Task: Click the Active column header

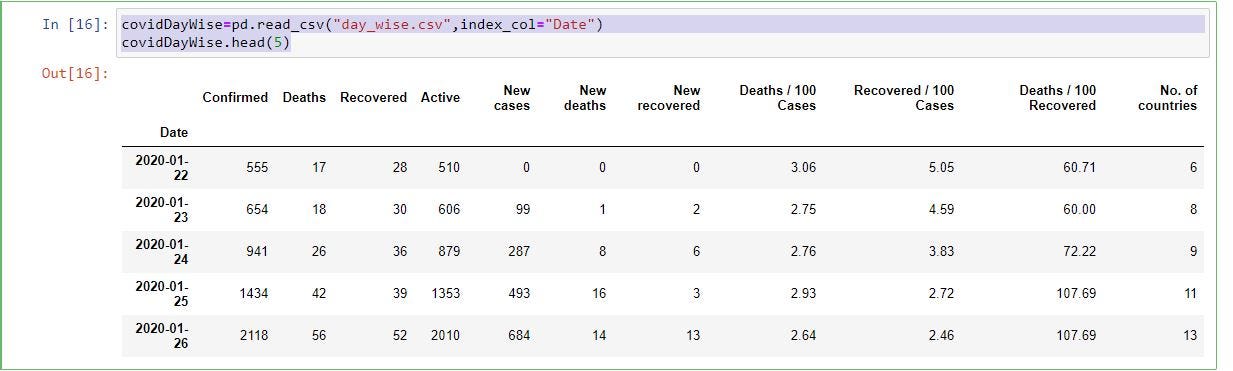Action: [440, 98]
